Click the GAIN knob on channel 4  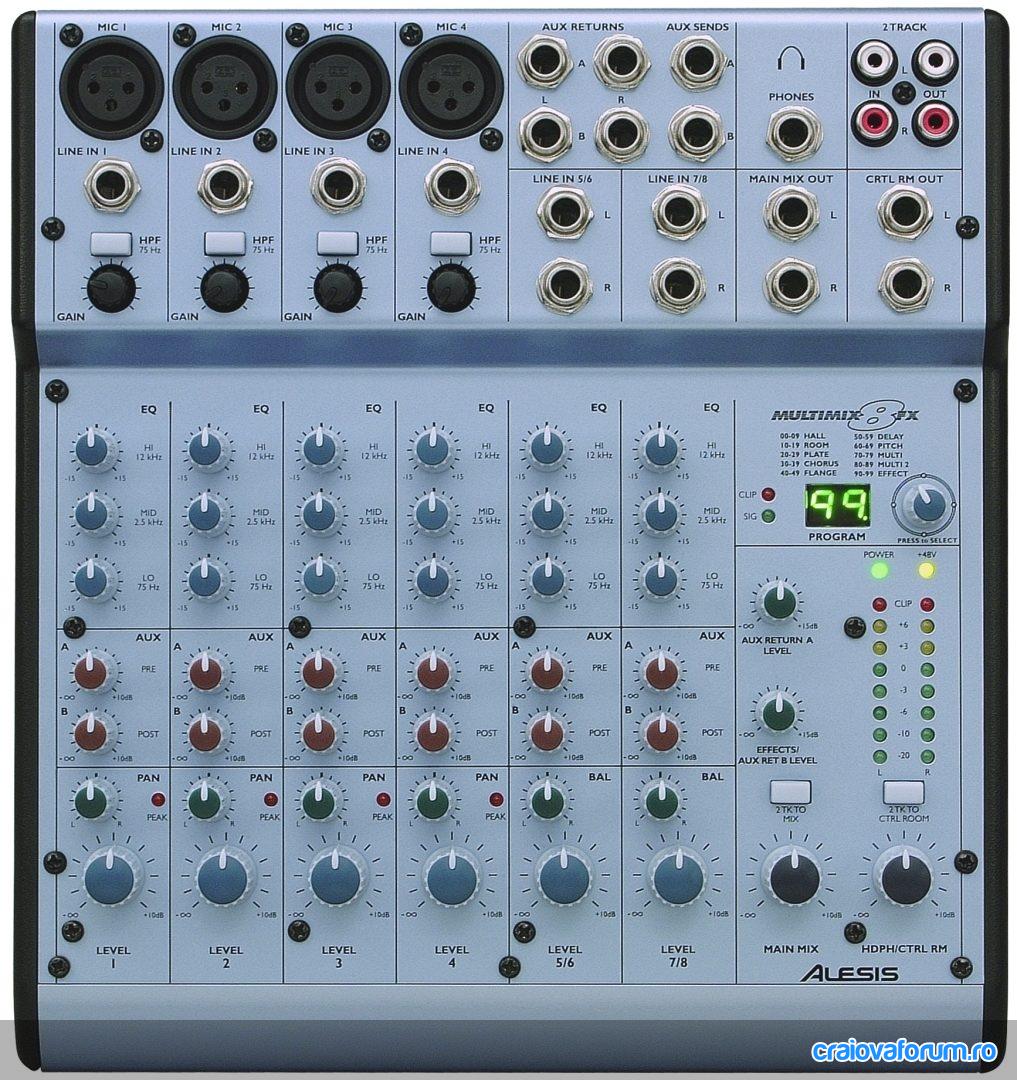(451, 288)
